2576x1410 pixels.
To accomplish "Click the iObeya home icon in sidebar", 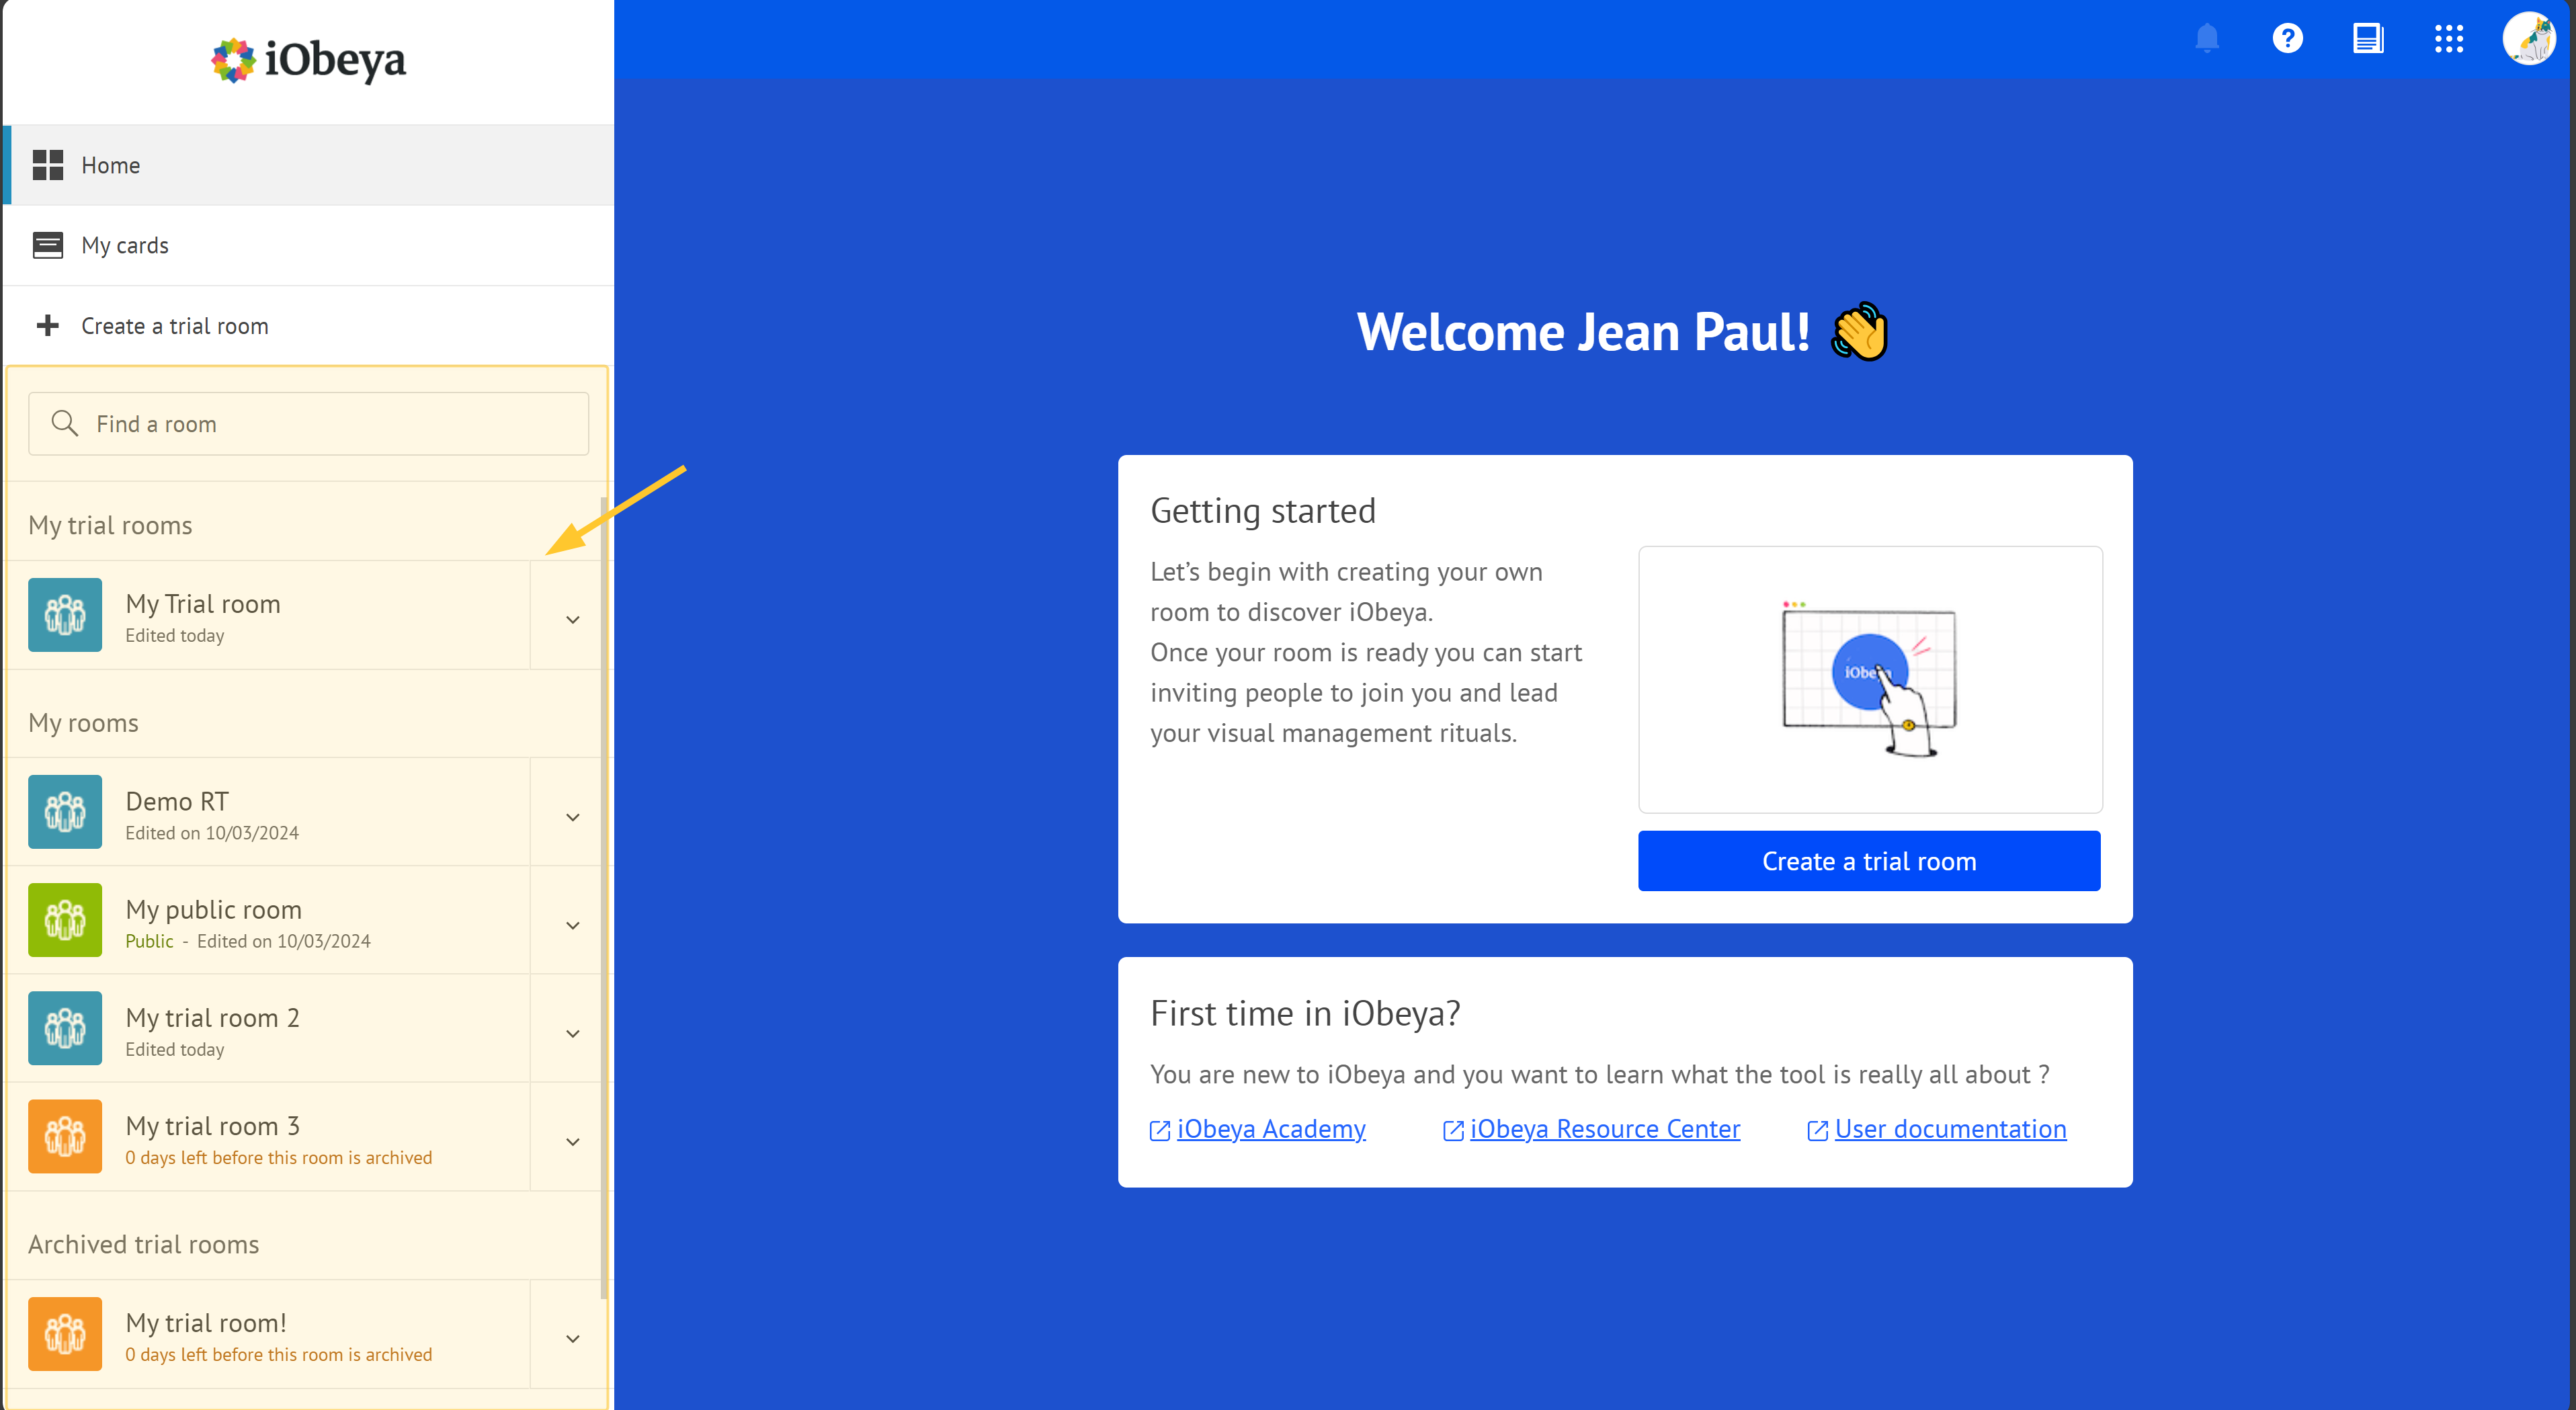I will [x=48, y=165].
